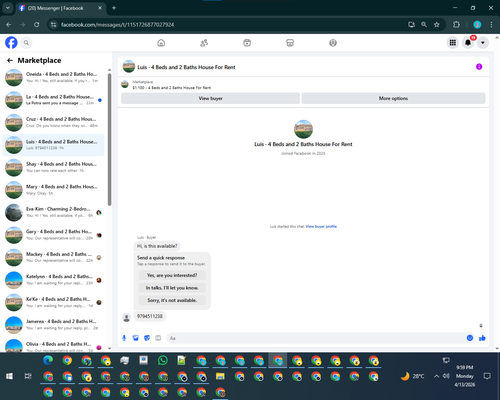Open the Eva-Kim Charming 2-Bedroom conversation
The height and width of the screenshot is (400, 500).
point(53,212)
